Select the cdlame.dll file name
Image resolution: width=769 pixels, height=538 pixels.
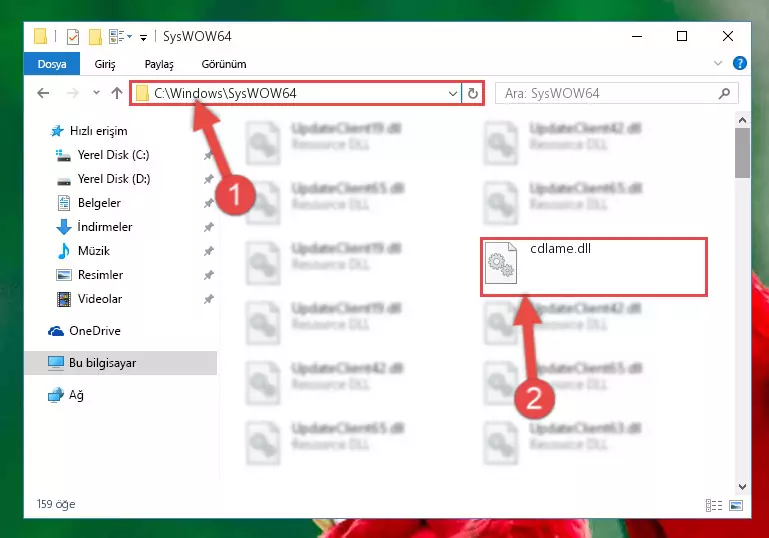[x=560, y=249]
